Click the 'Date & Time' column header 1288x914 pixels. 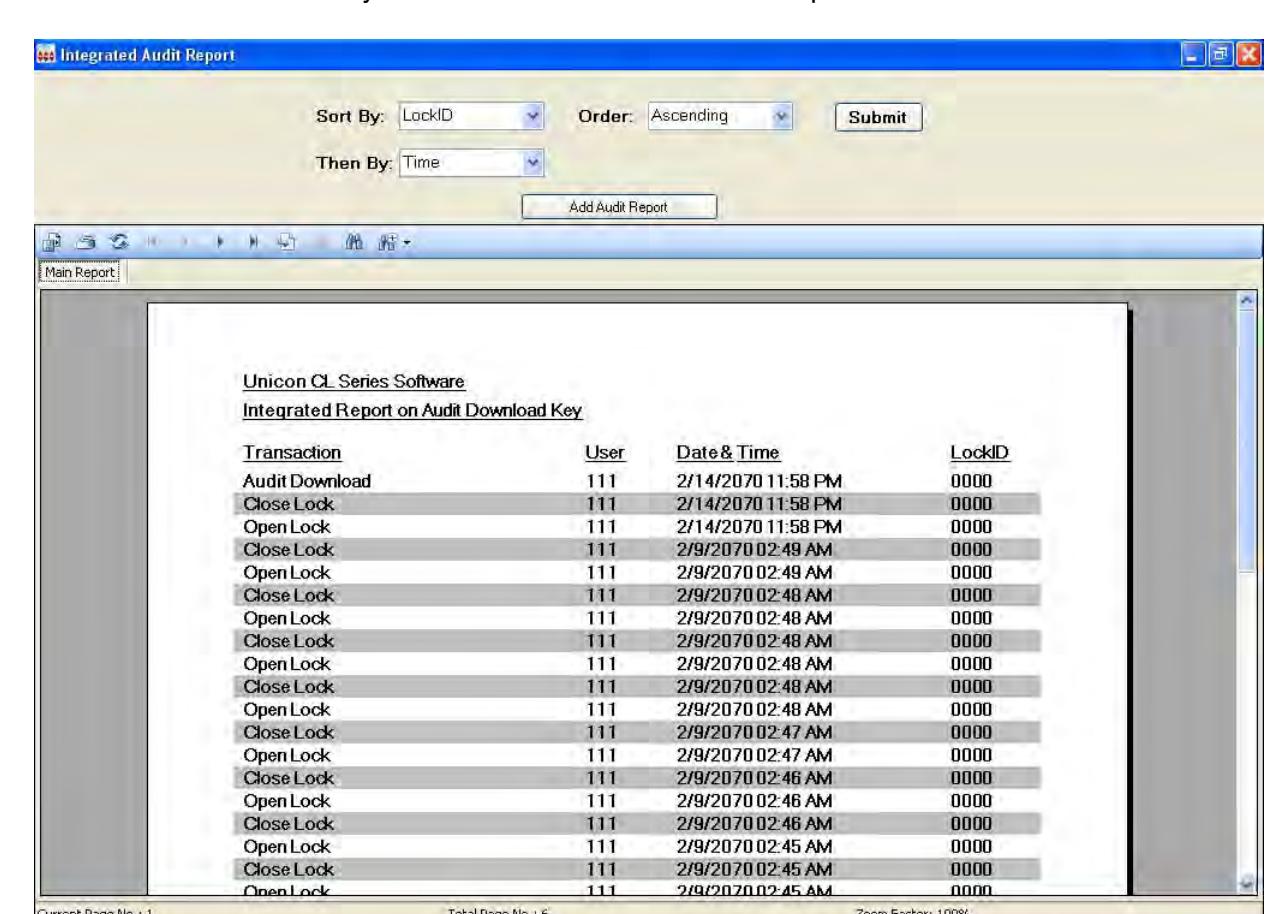[728, 452]
